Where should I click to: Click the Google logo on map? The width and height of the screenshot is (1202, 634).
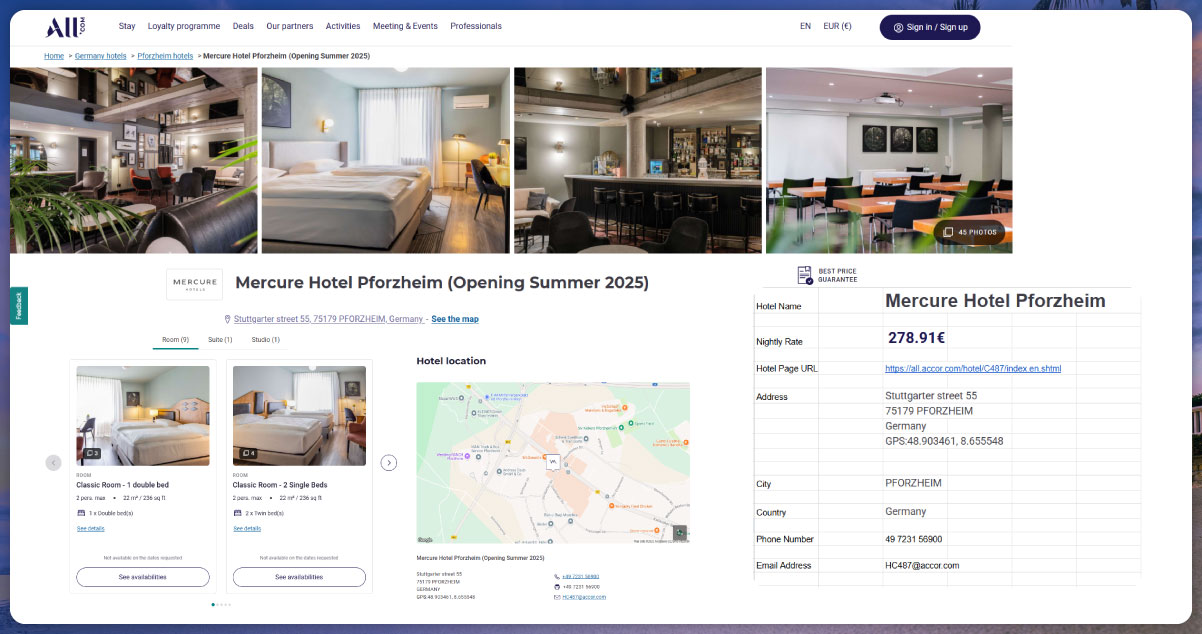pyautogui.click(x=424, y=539)
